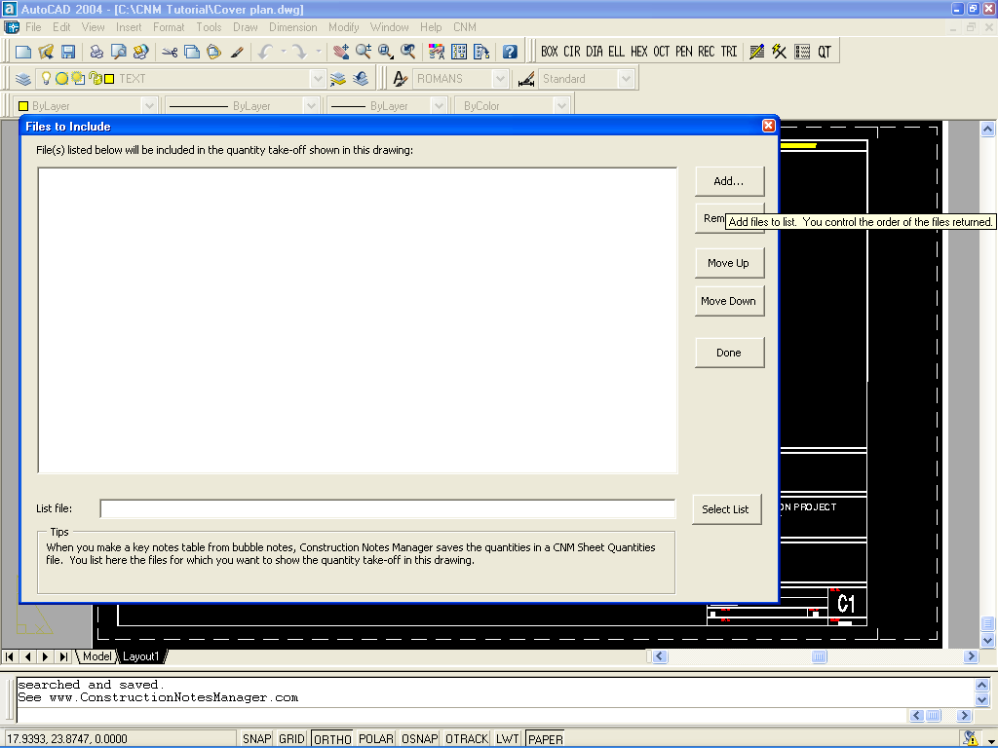998x748 pixels.
Task: Click the Help question mark icon
Action: point(510,52)
